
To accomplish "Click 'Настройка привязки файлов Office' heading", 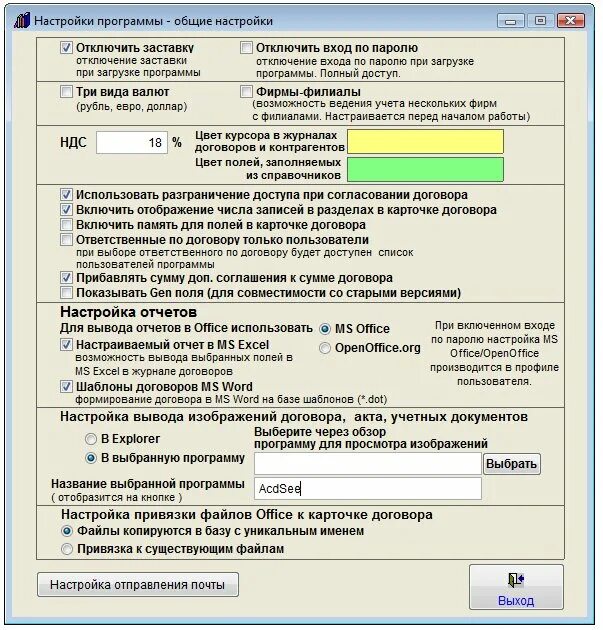I will pos(247,515).
